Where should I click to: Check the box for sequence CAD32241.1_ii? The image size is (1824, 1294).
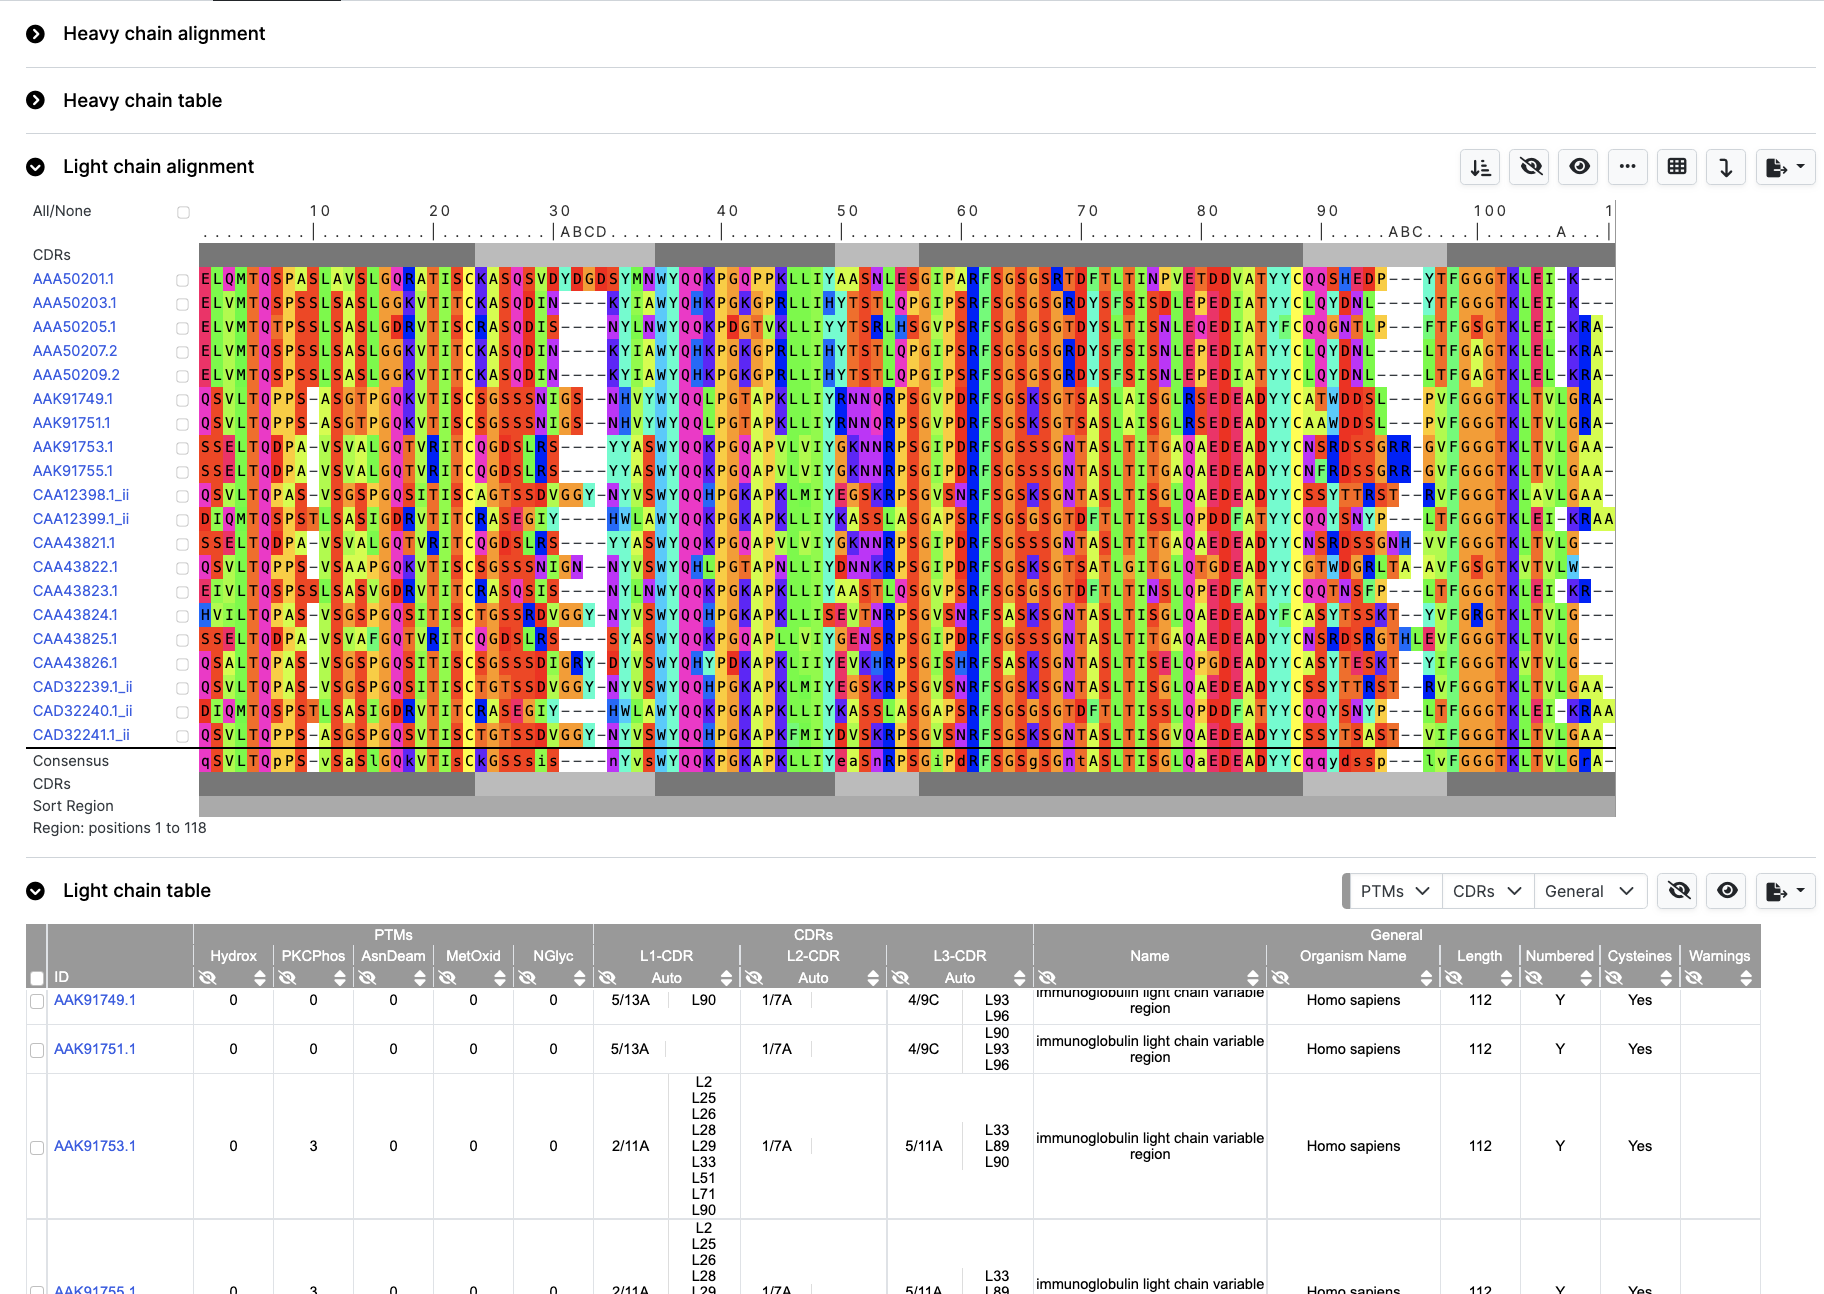point(182,736)
